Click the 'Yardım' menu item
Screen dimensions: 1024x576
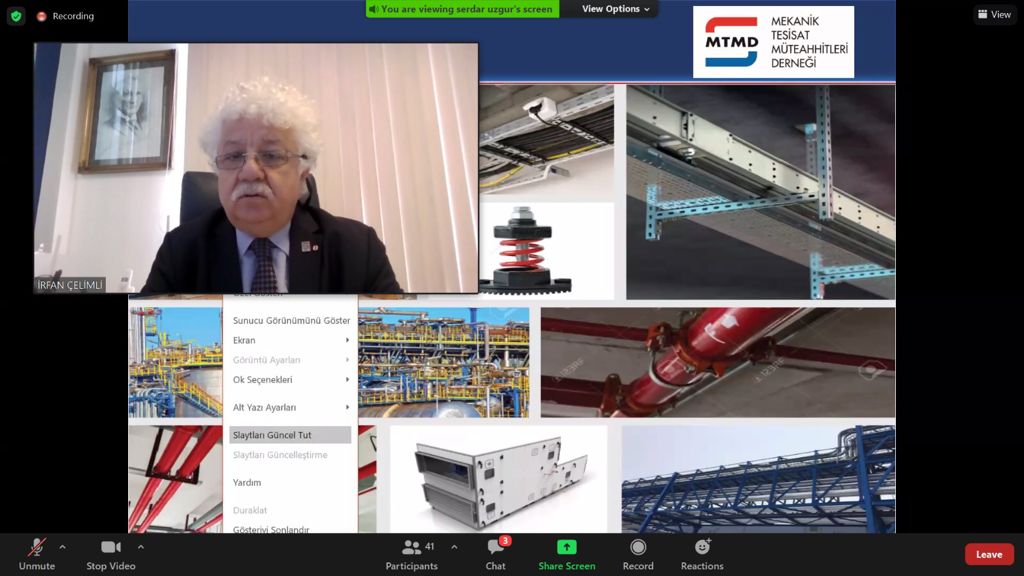[247, 483]
